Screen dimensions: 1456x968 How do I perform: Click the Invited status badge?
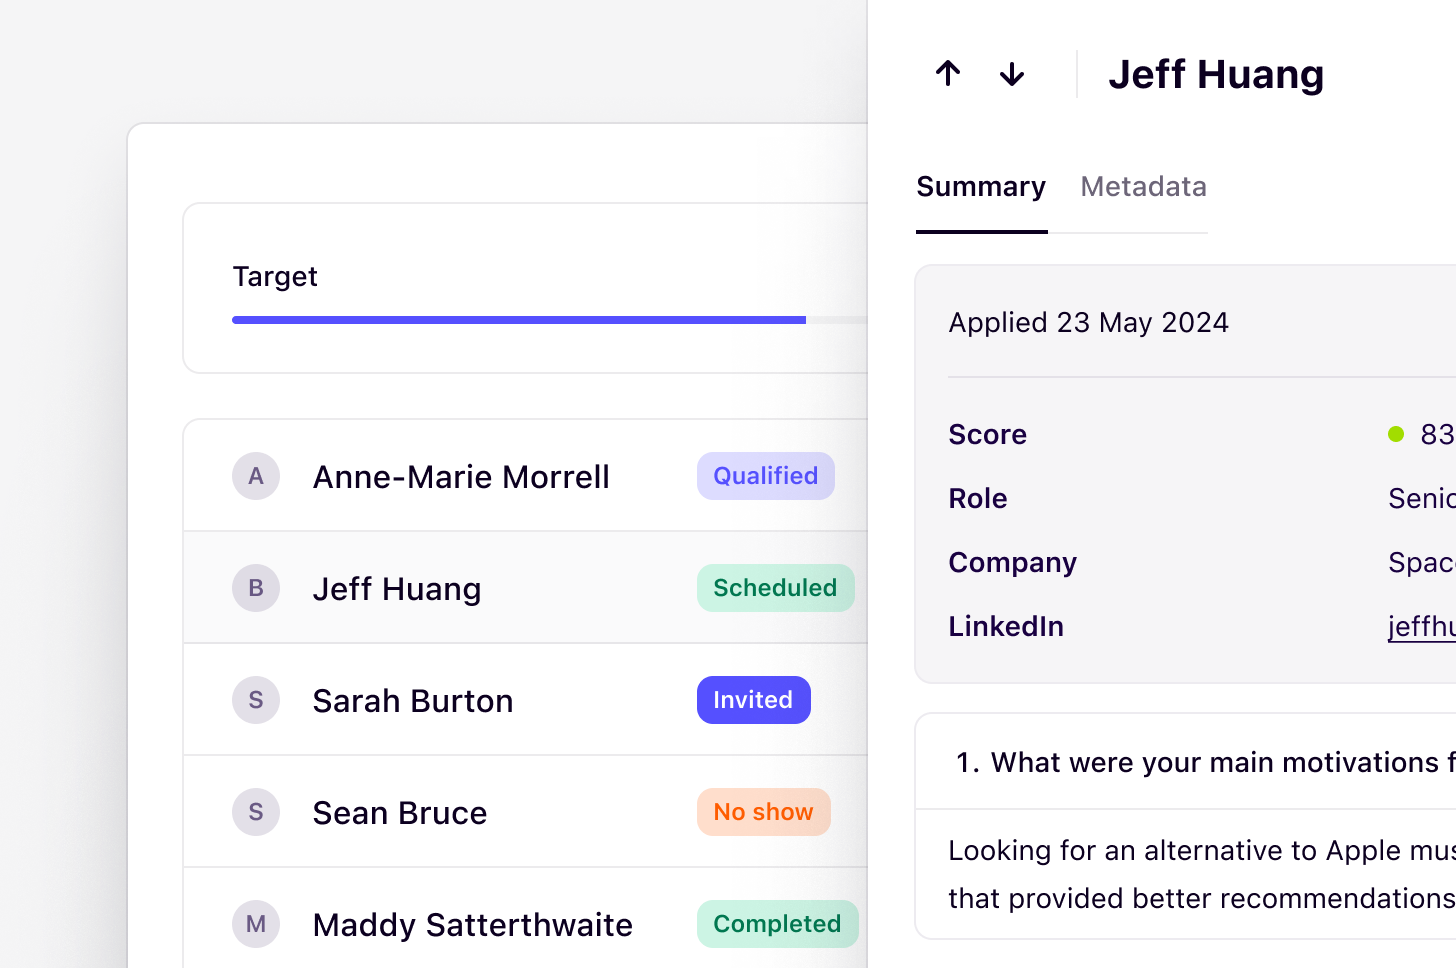tap(753, 700)
